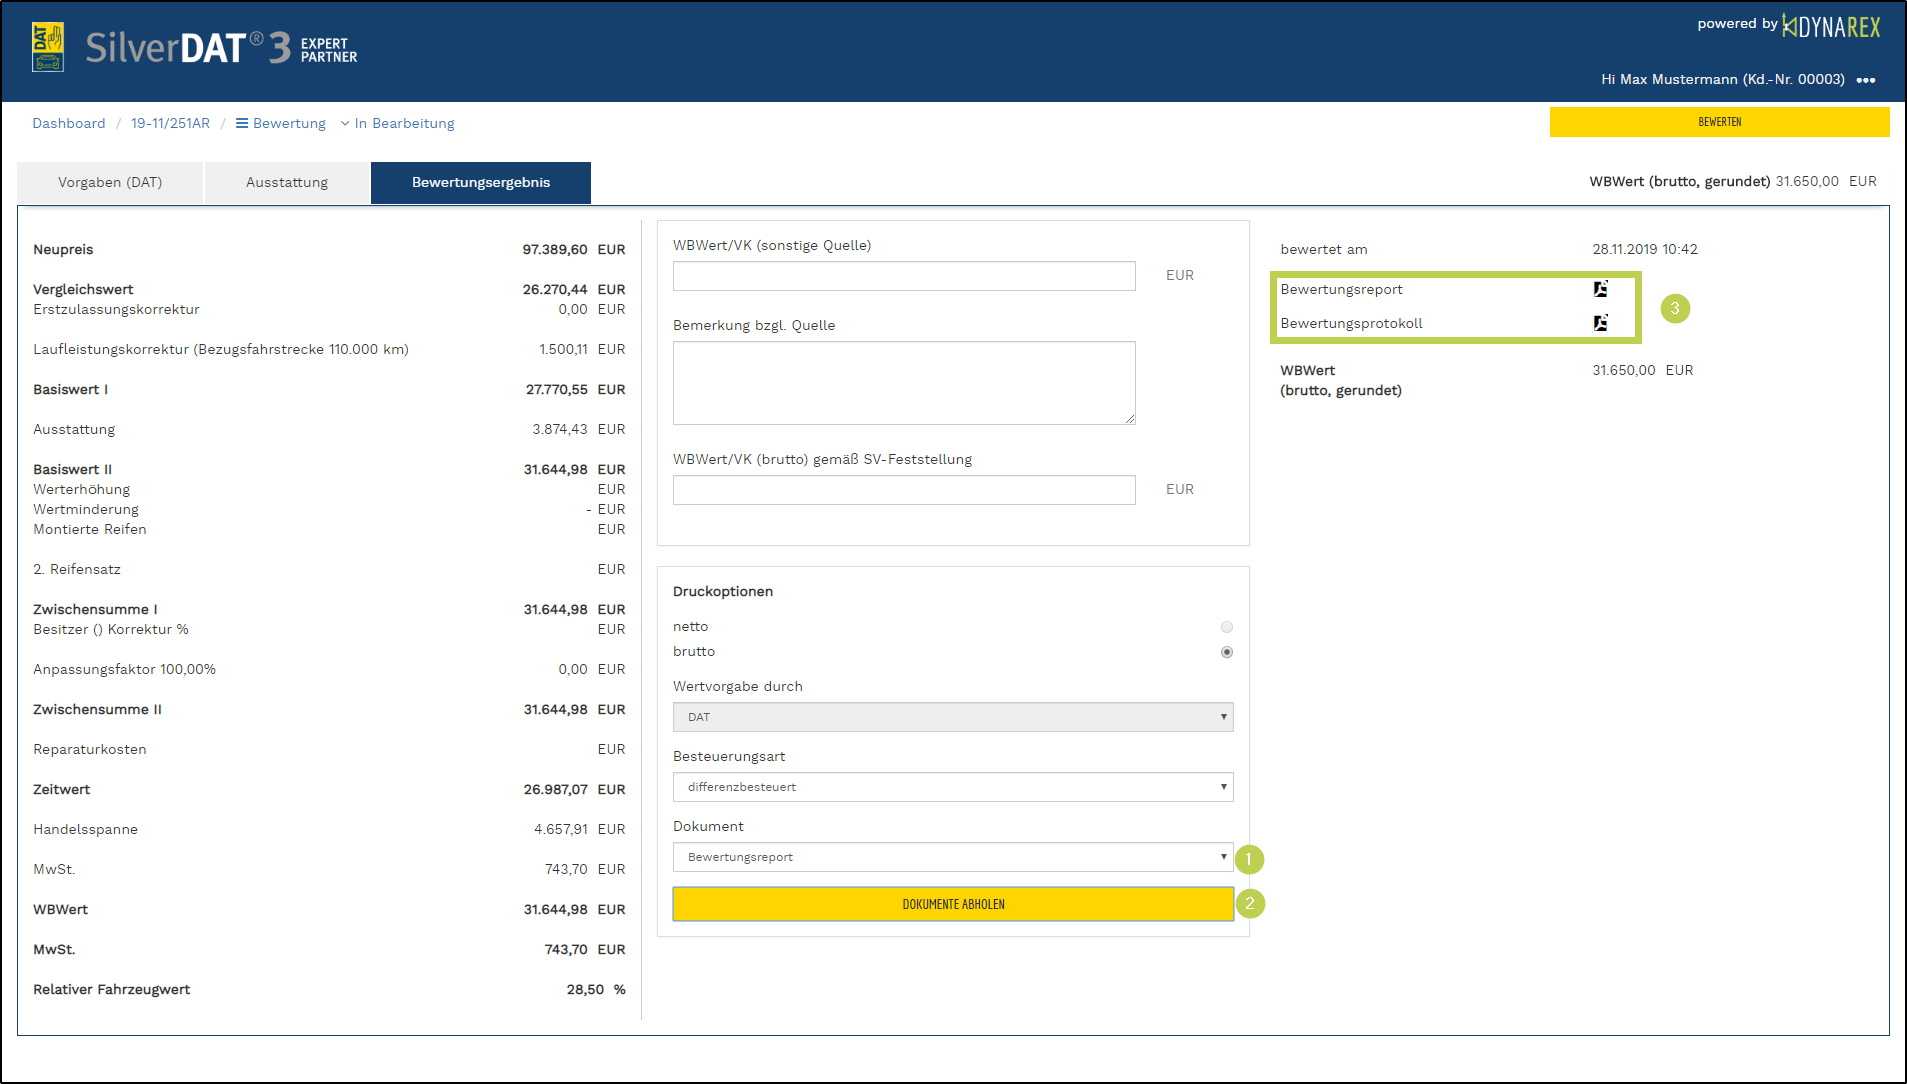
Task: Switch to the Ausstattung tab
Action: pyautogui.click(x=287, y=182)
